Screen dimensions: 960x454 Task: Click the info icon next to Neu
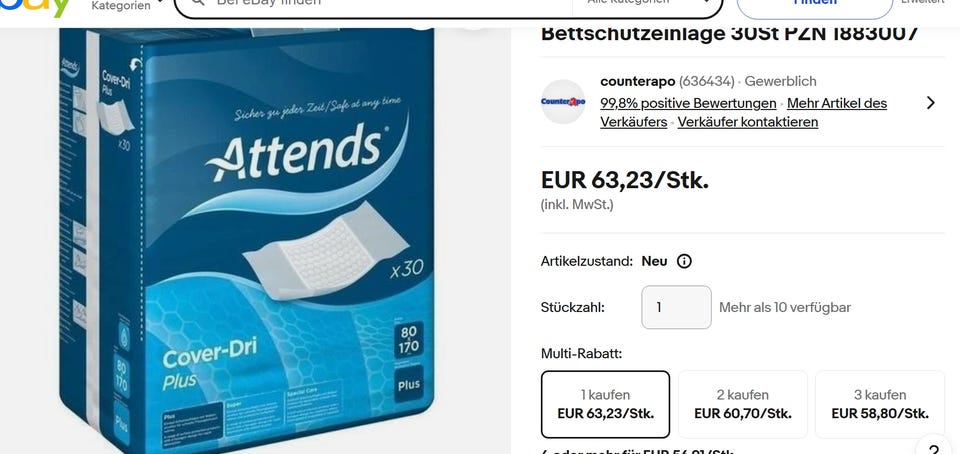684,261
